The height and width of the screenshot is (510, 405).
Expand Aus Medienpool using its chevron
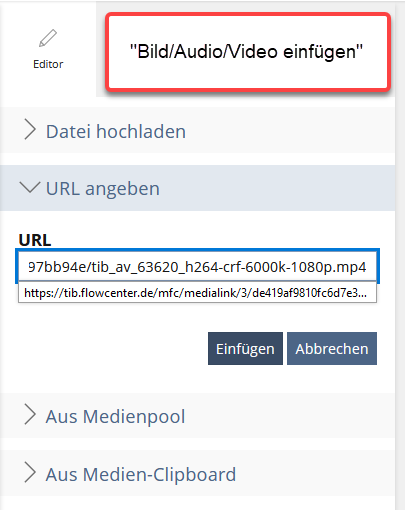[30, 415]
